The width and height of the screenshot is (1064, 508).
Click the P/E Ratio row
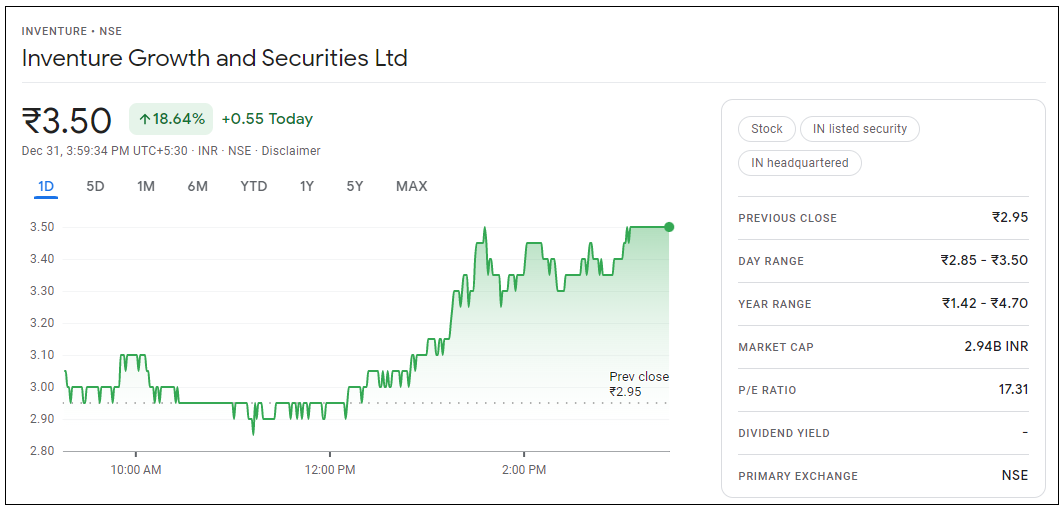pos(882,390)
